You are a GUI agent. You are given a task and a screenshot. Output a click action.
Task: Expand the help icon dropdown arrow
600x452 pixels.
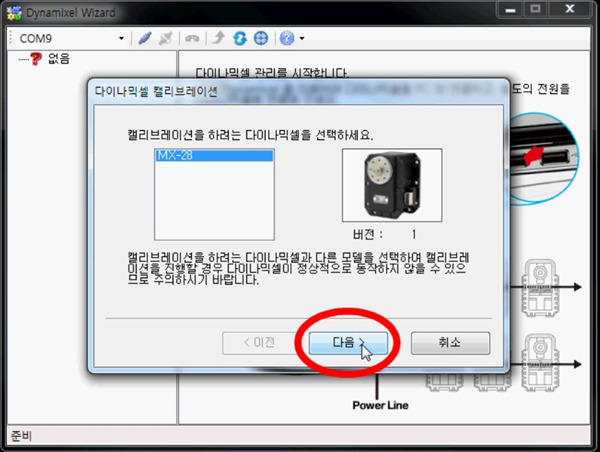[x=301, y=38]
